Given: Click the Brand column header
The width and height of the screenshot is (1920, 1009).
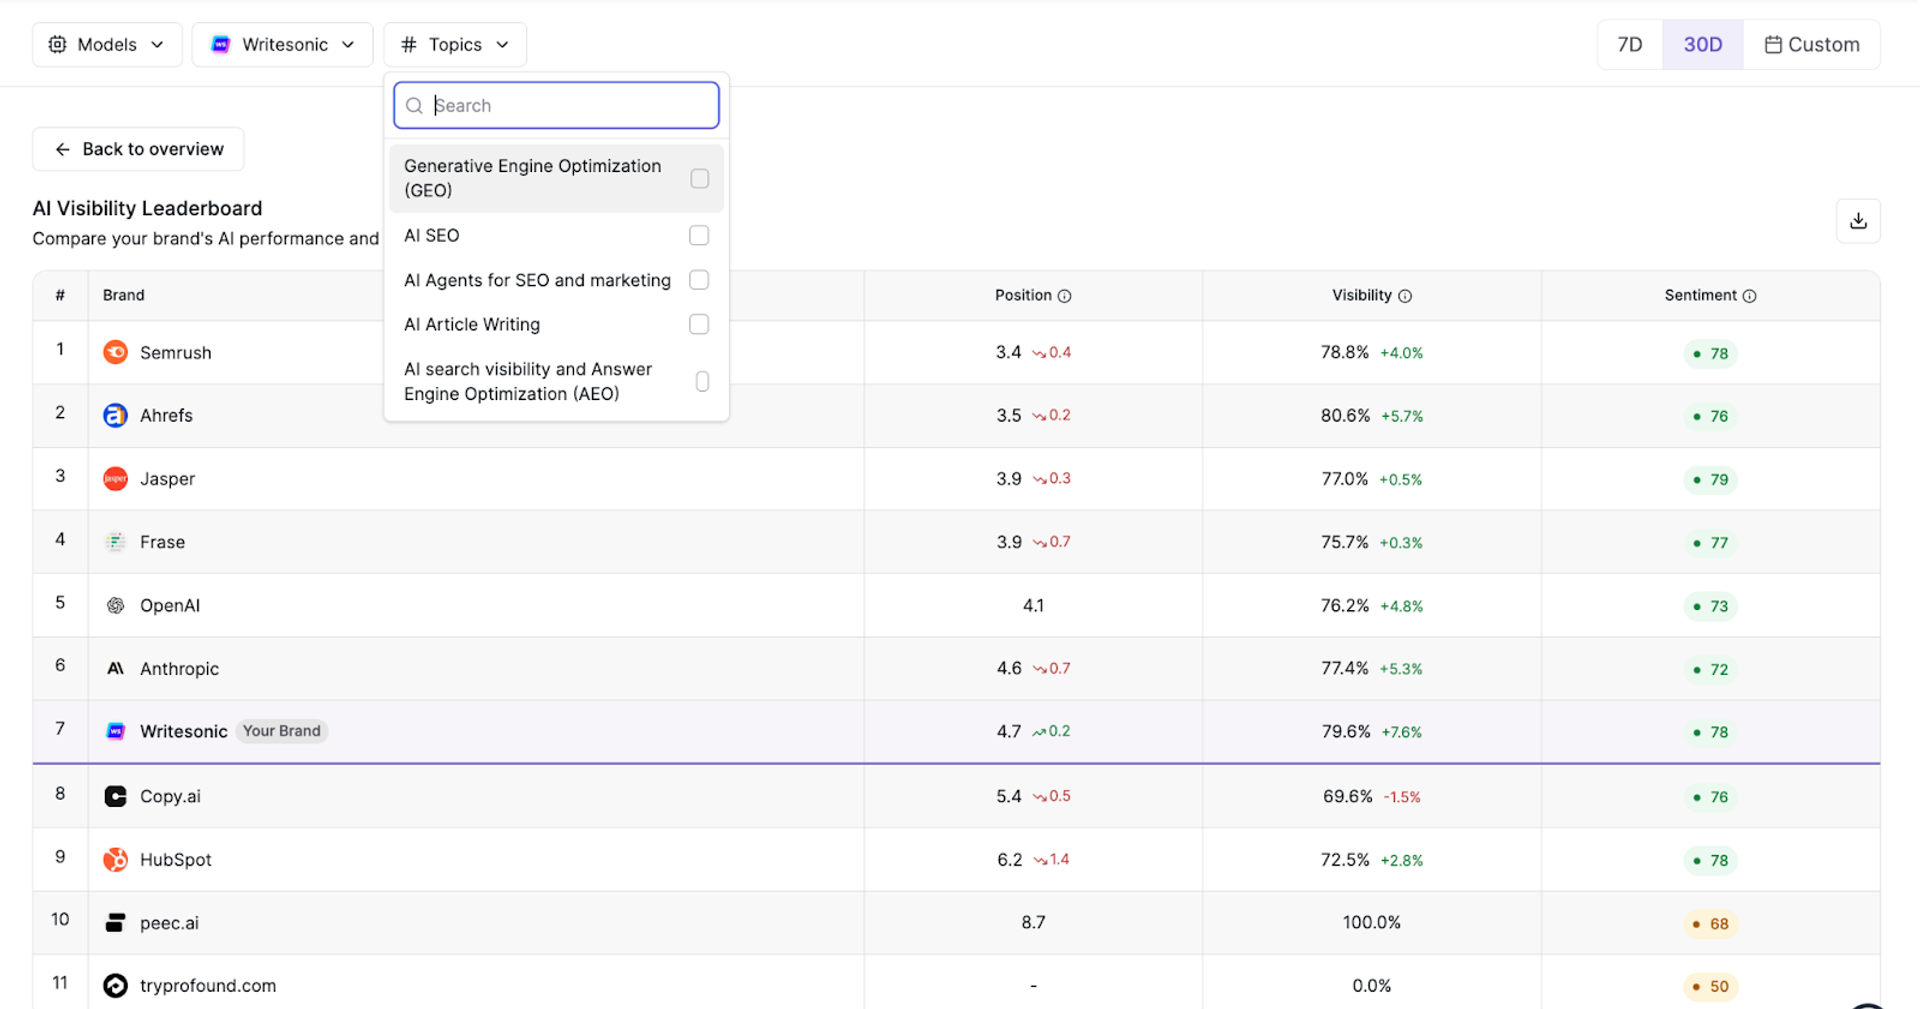Looking at the screenshot, I should coord(124,295).
